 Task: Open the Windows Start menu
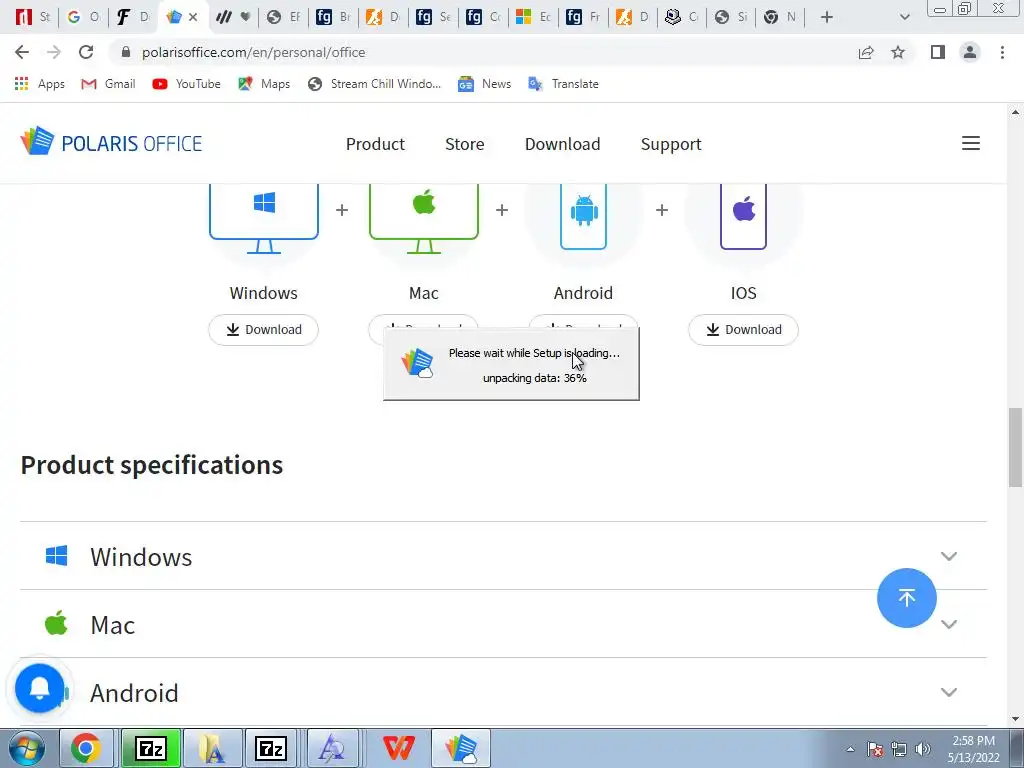point(27,748)
